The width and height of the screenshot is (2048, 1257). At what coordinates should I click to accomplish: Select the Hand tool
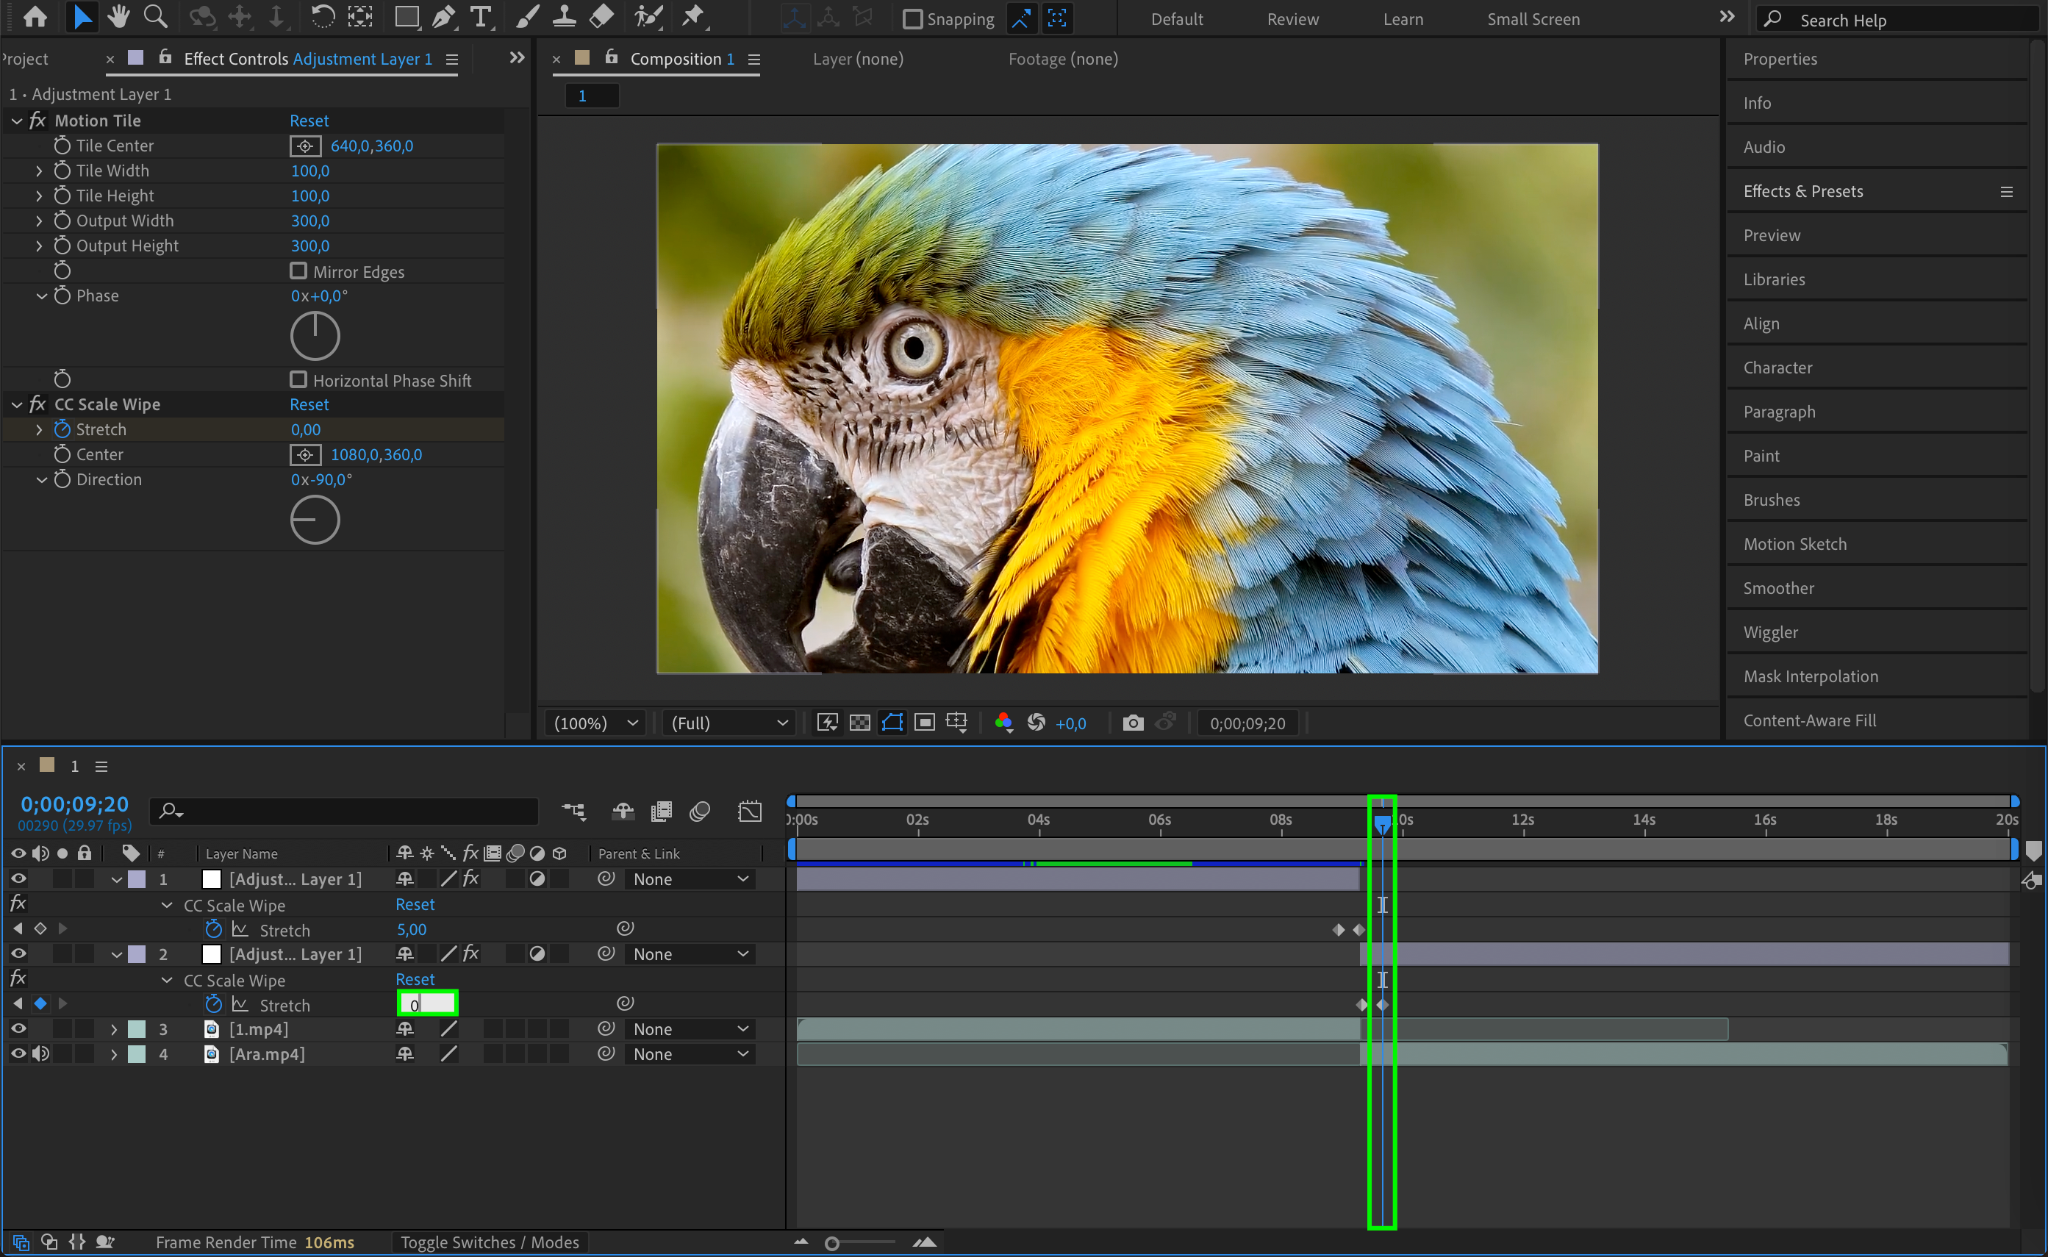pos(119,17)
